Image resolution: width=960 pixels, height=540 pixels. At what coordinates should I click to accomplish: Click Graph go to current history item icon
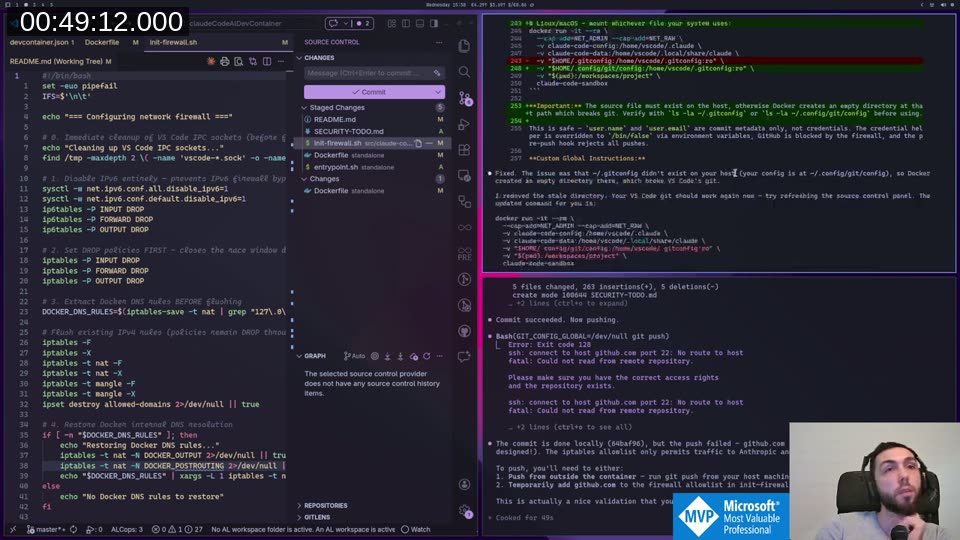click(x=375, y=356)
